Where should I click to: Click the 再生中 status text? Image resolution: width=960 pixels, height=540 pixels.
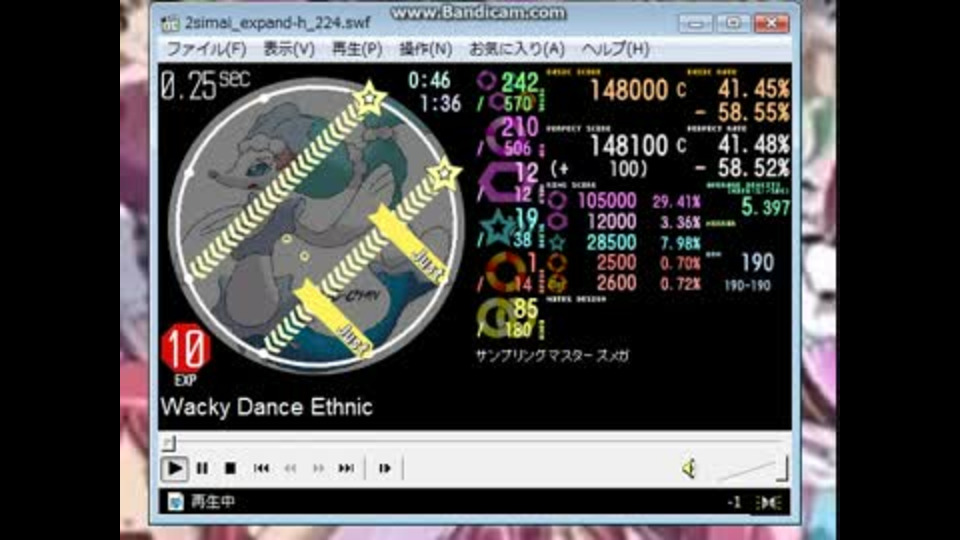(x=213, y=502)
